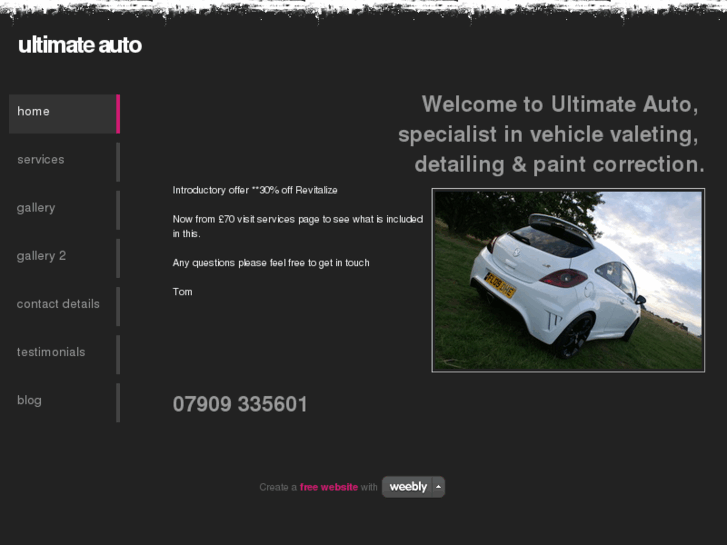Click 'Any questions please feel free' text
The width and height of the screenshot is (727, 545).
pos(271,263)
